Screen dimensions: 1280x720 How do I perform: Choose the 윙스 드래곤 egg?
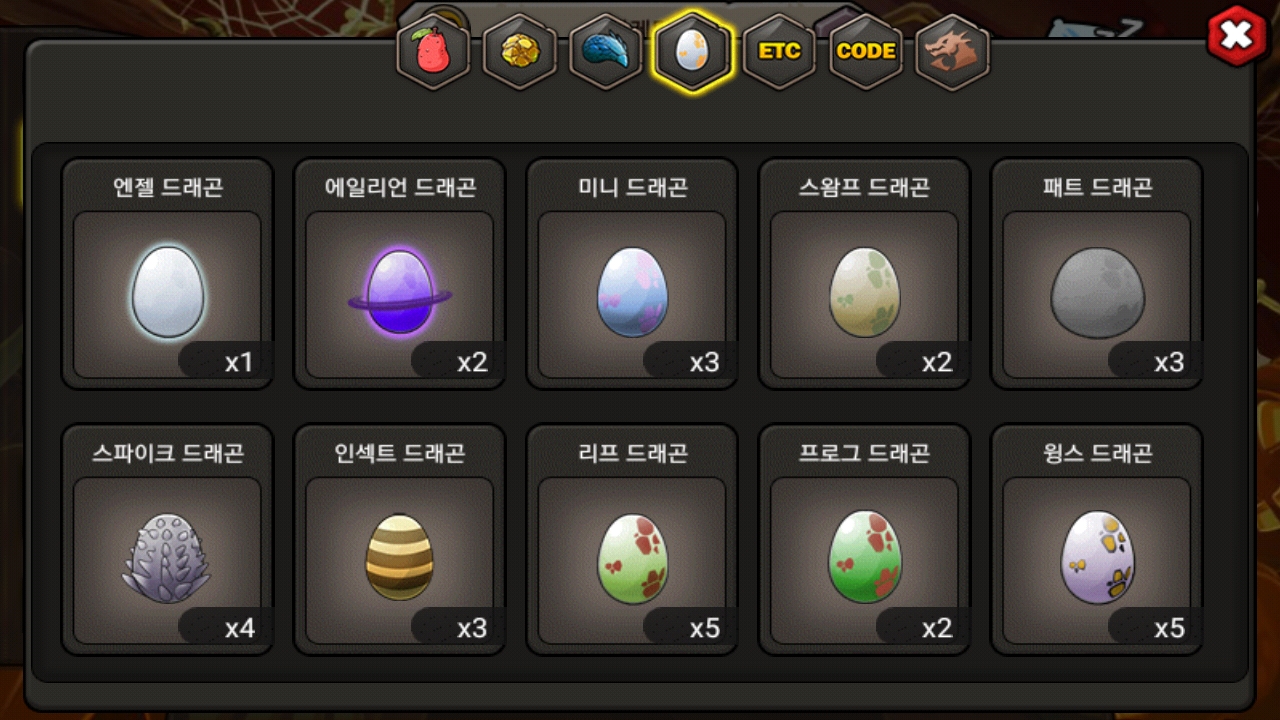[x=1097, y=558]
